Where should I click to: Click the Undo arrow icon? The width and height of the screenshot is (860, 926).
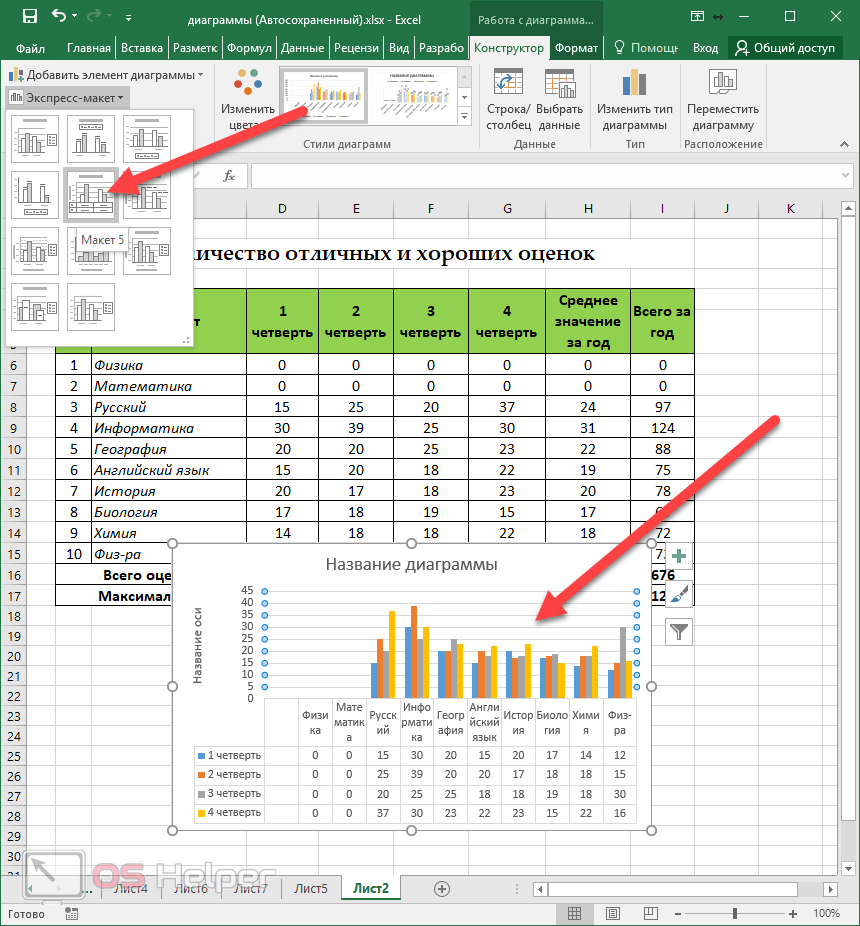point(59,17)
